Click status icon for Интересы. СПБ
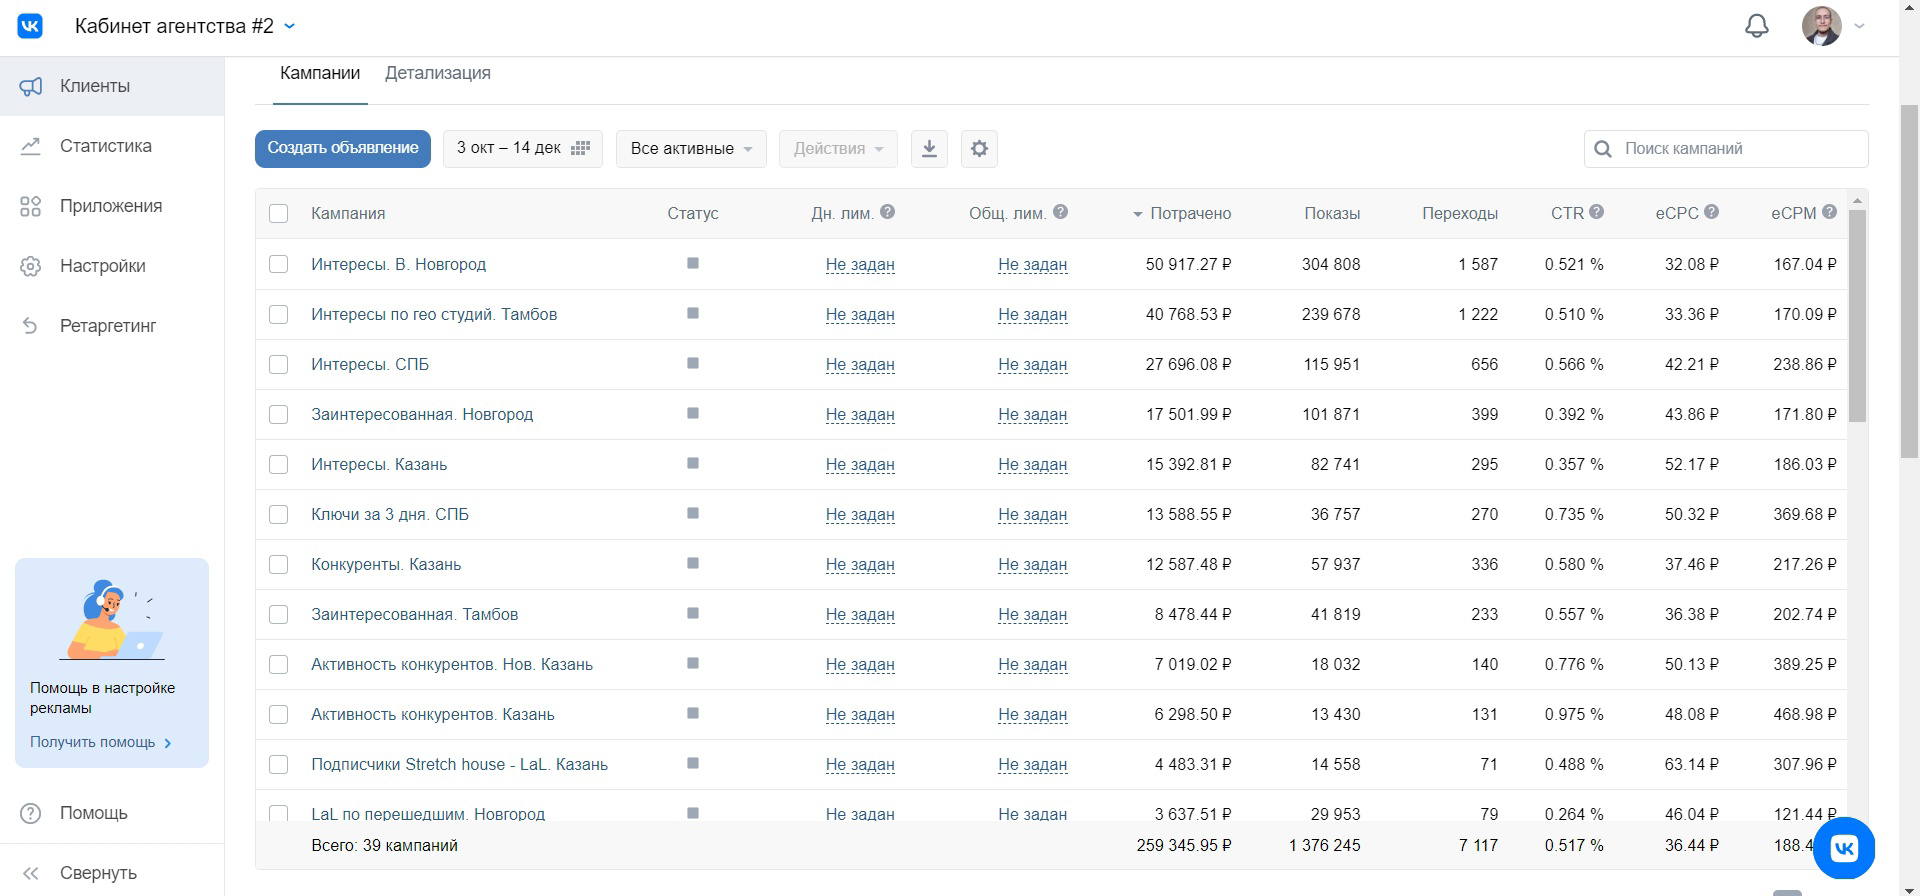The width and height of the screenshot is (1920, 896). point(693,363)
